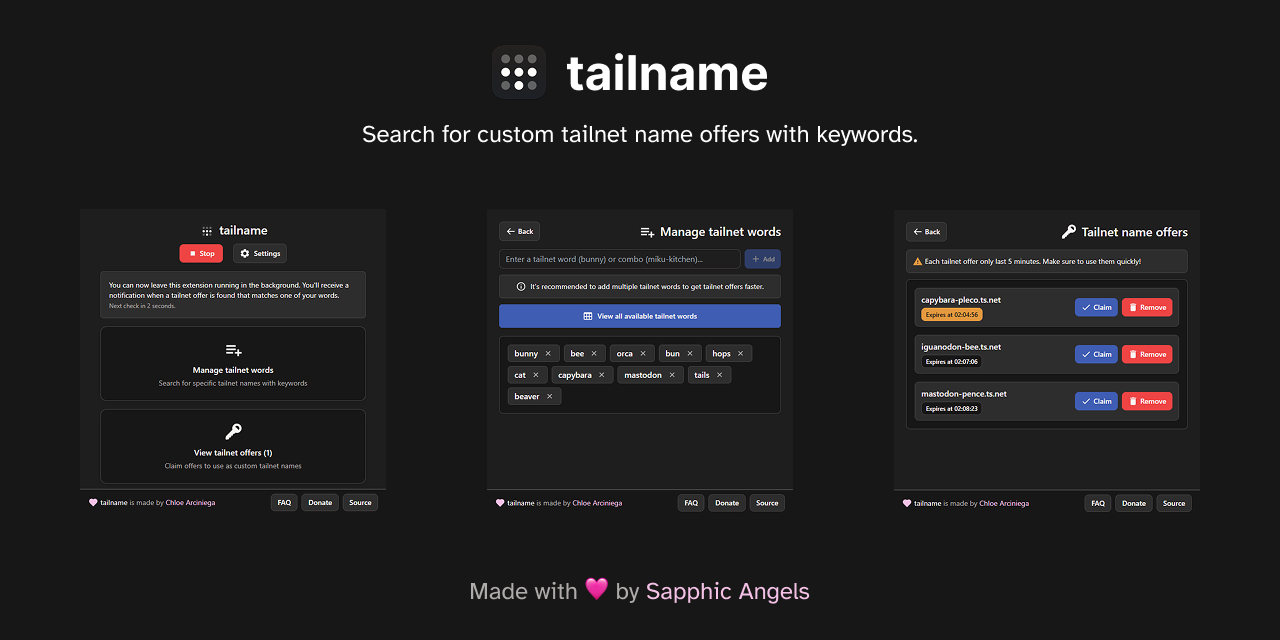
Task: Open Chloe Arciniega link in Manage words panel
Action: (597, 503)
